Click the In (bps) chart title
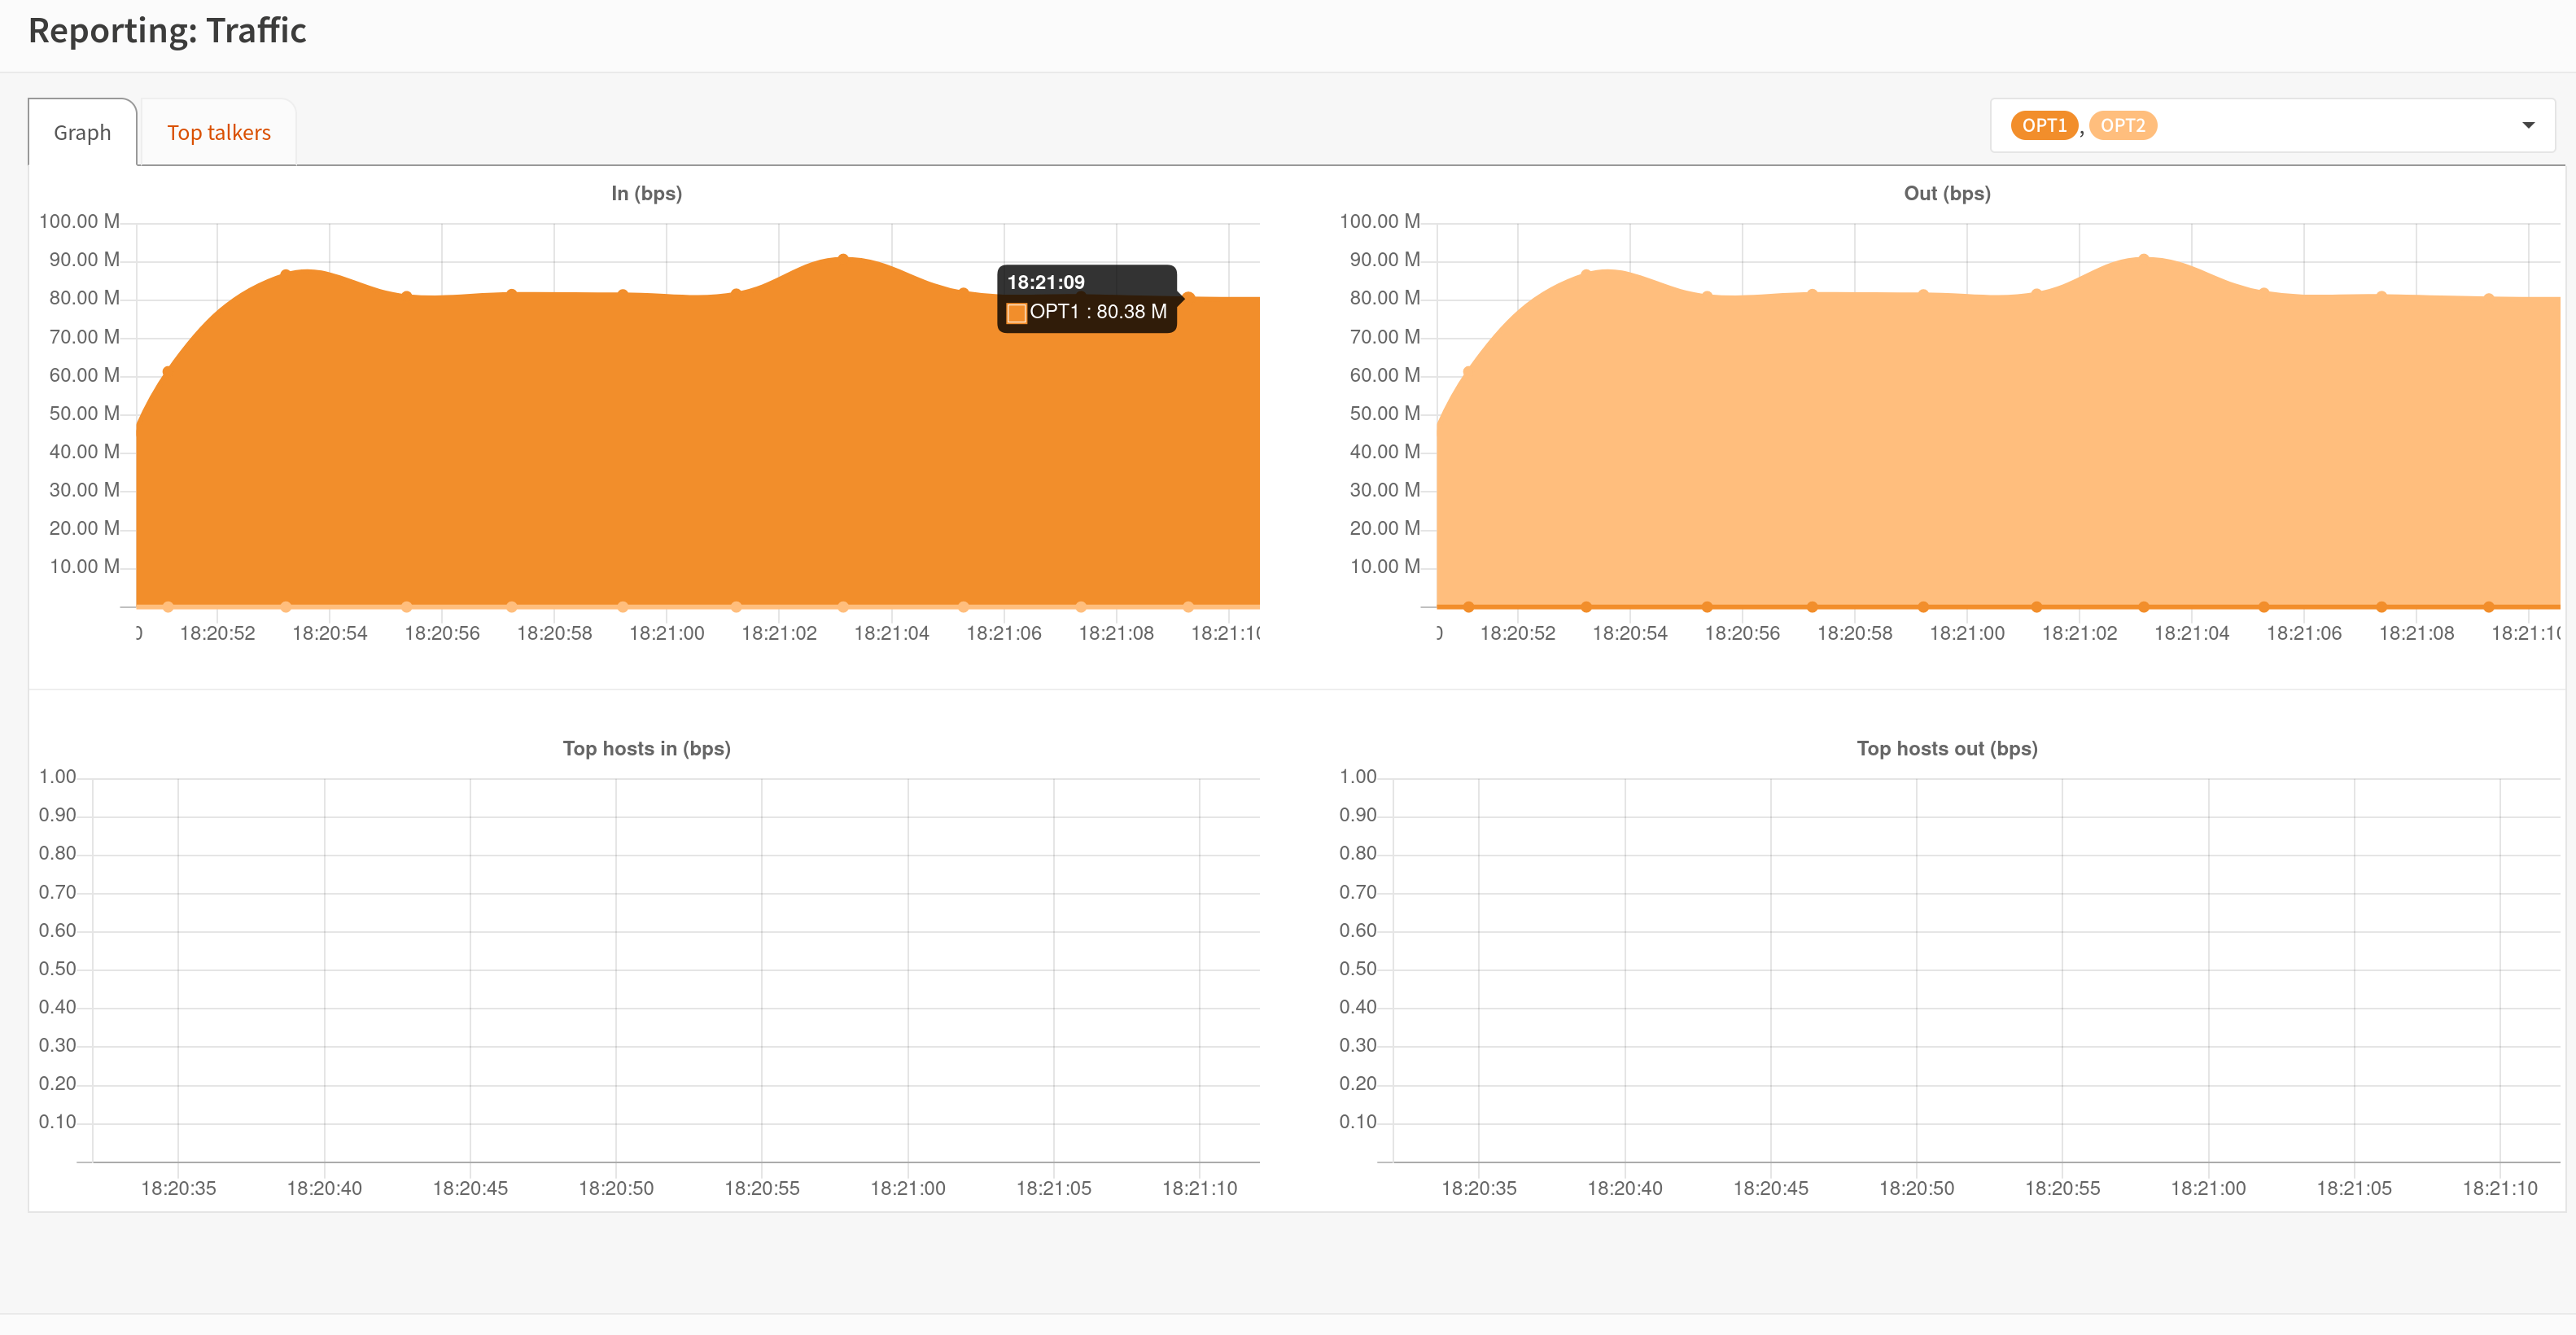This screenshot has width=2576, height=1335. [646, 193]
